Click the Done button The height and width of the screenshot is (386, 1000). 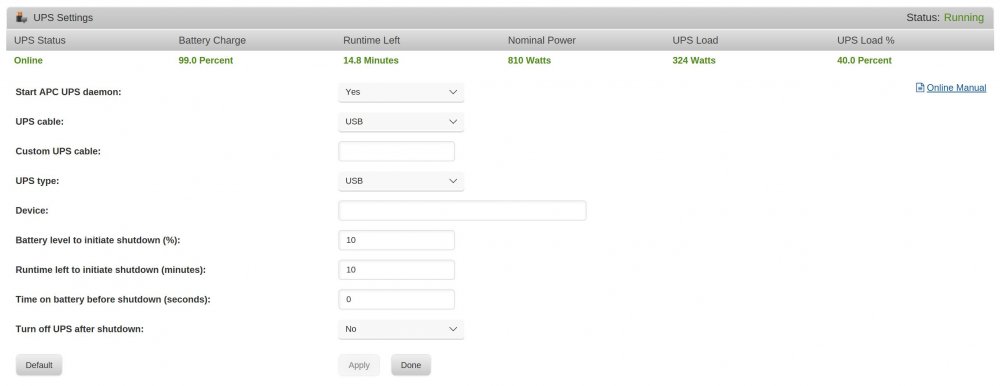point(411,365)
